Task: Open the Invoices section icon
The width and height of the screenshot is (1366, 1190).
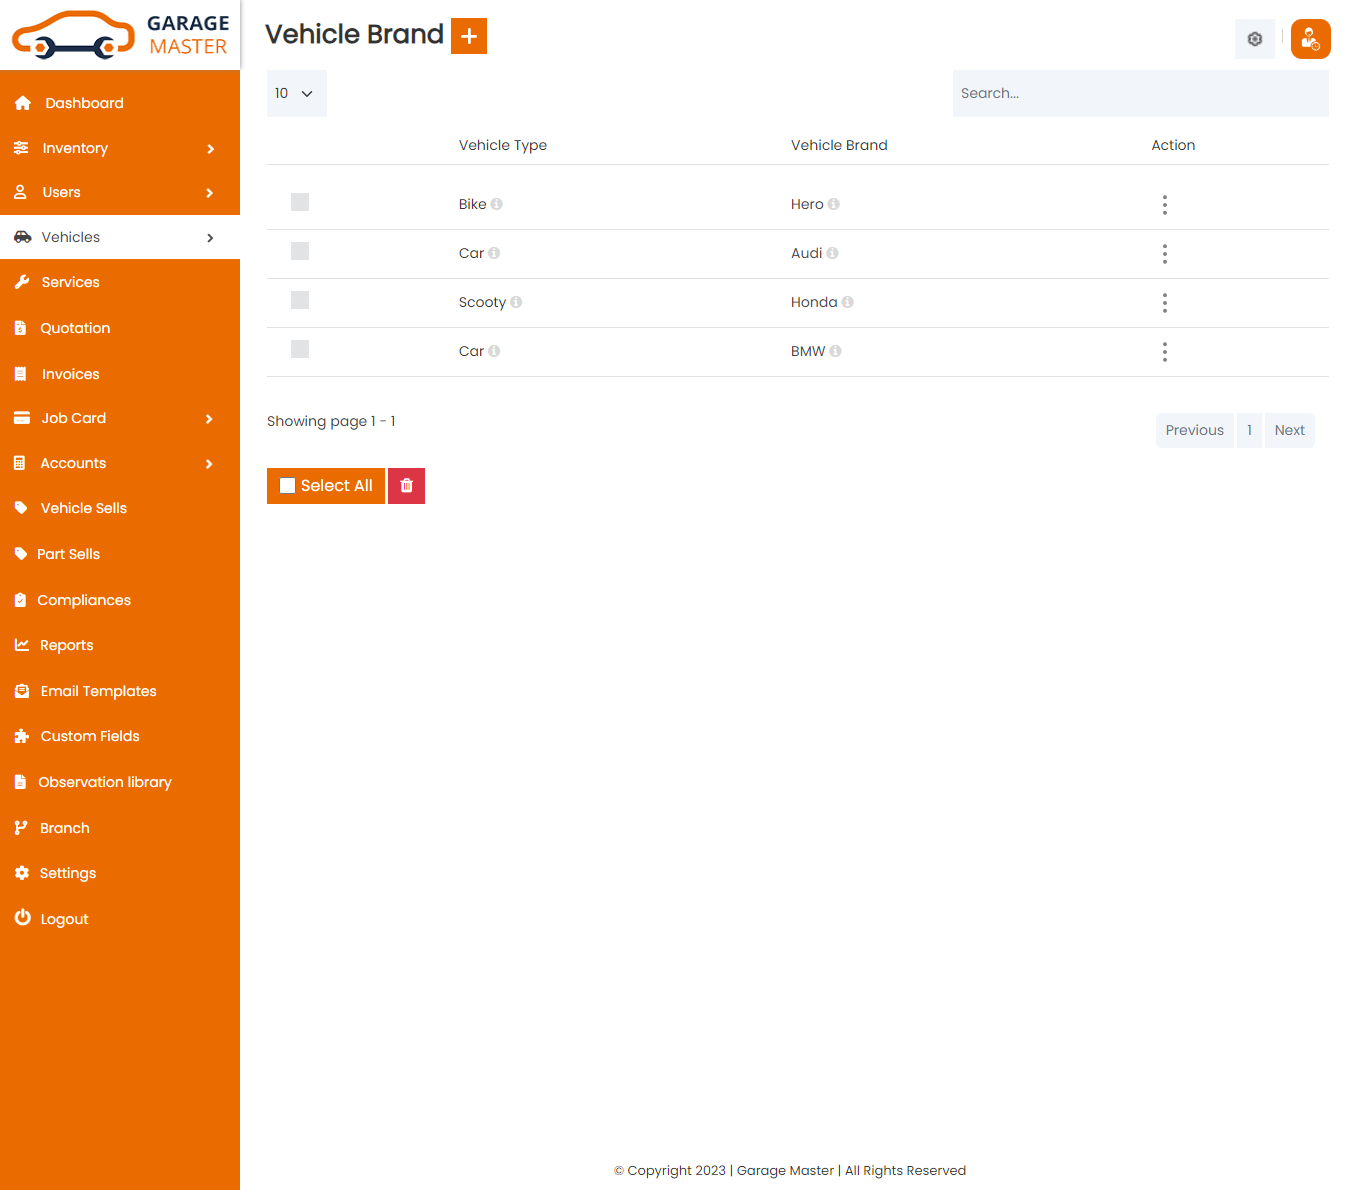Action: 22,373
